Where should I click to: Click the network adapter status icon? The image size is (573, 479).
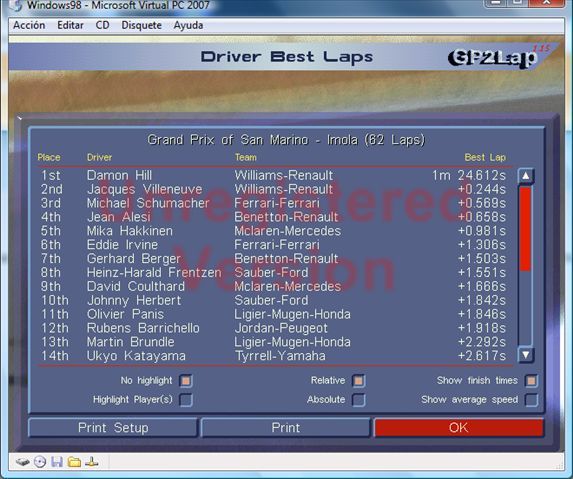(x=92, y=462)
